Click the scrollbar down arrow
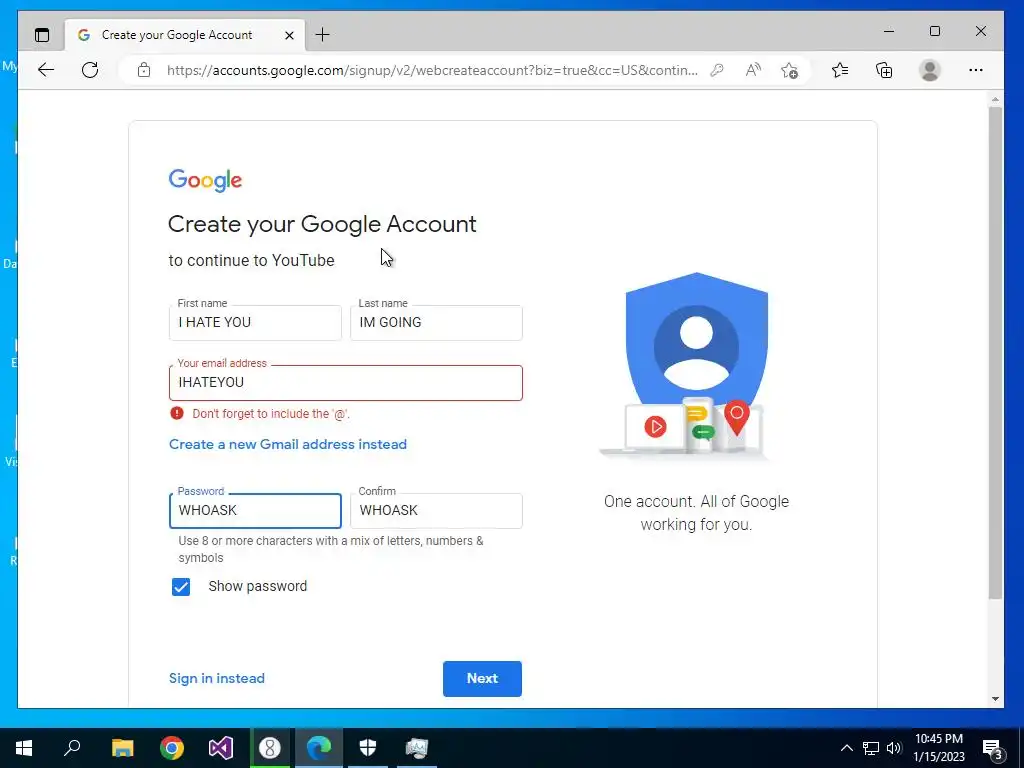The image size is (1024, 768). tap(995, 699)
